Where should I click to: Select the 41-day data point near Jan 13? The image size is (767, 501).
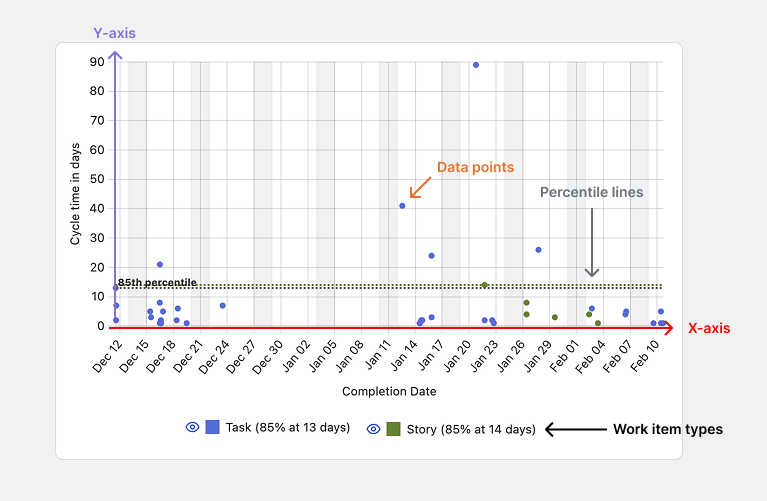click(x=402, y=206)
